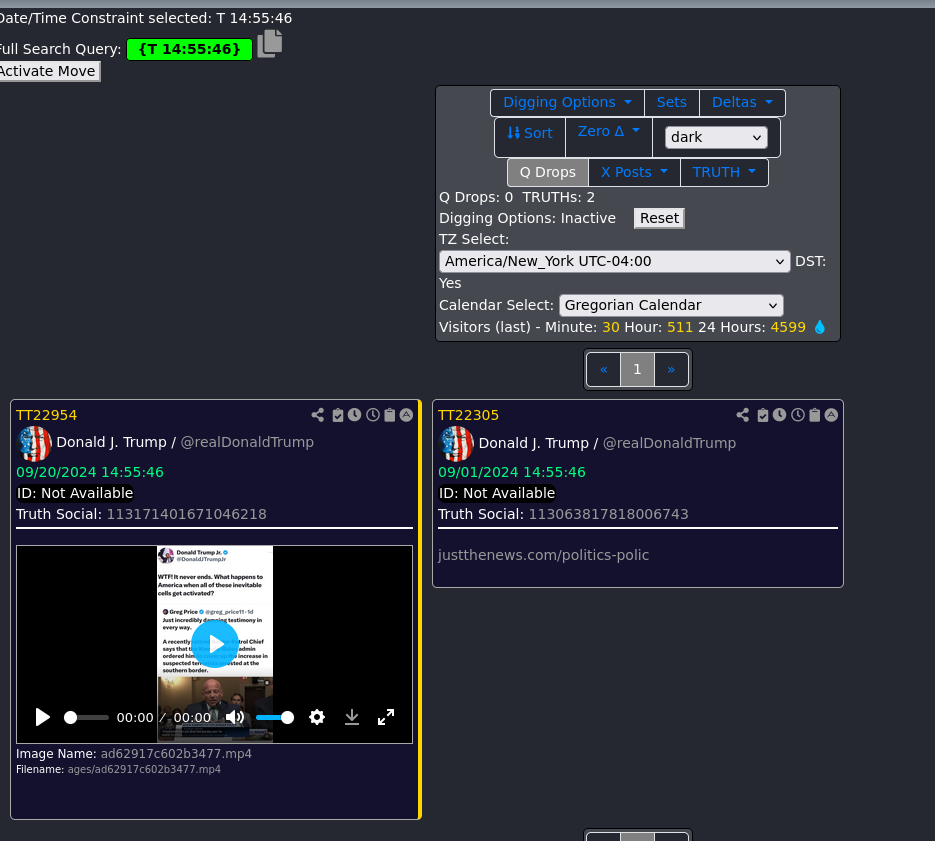This screenshot has height=841, width=935.
Task: Copy the full search query with the copy icon
Action: pos(270,44)
